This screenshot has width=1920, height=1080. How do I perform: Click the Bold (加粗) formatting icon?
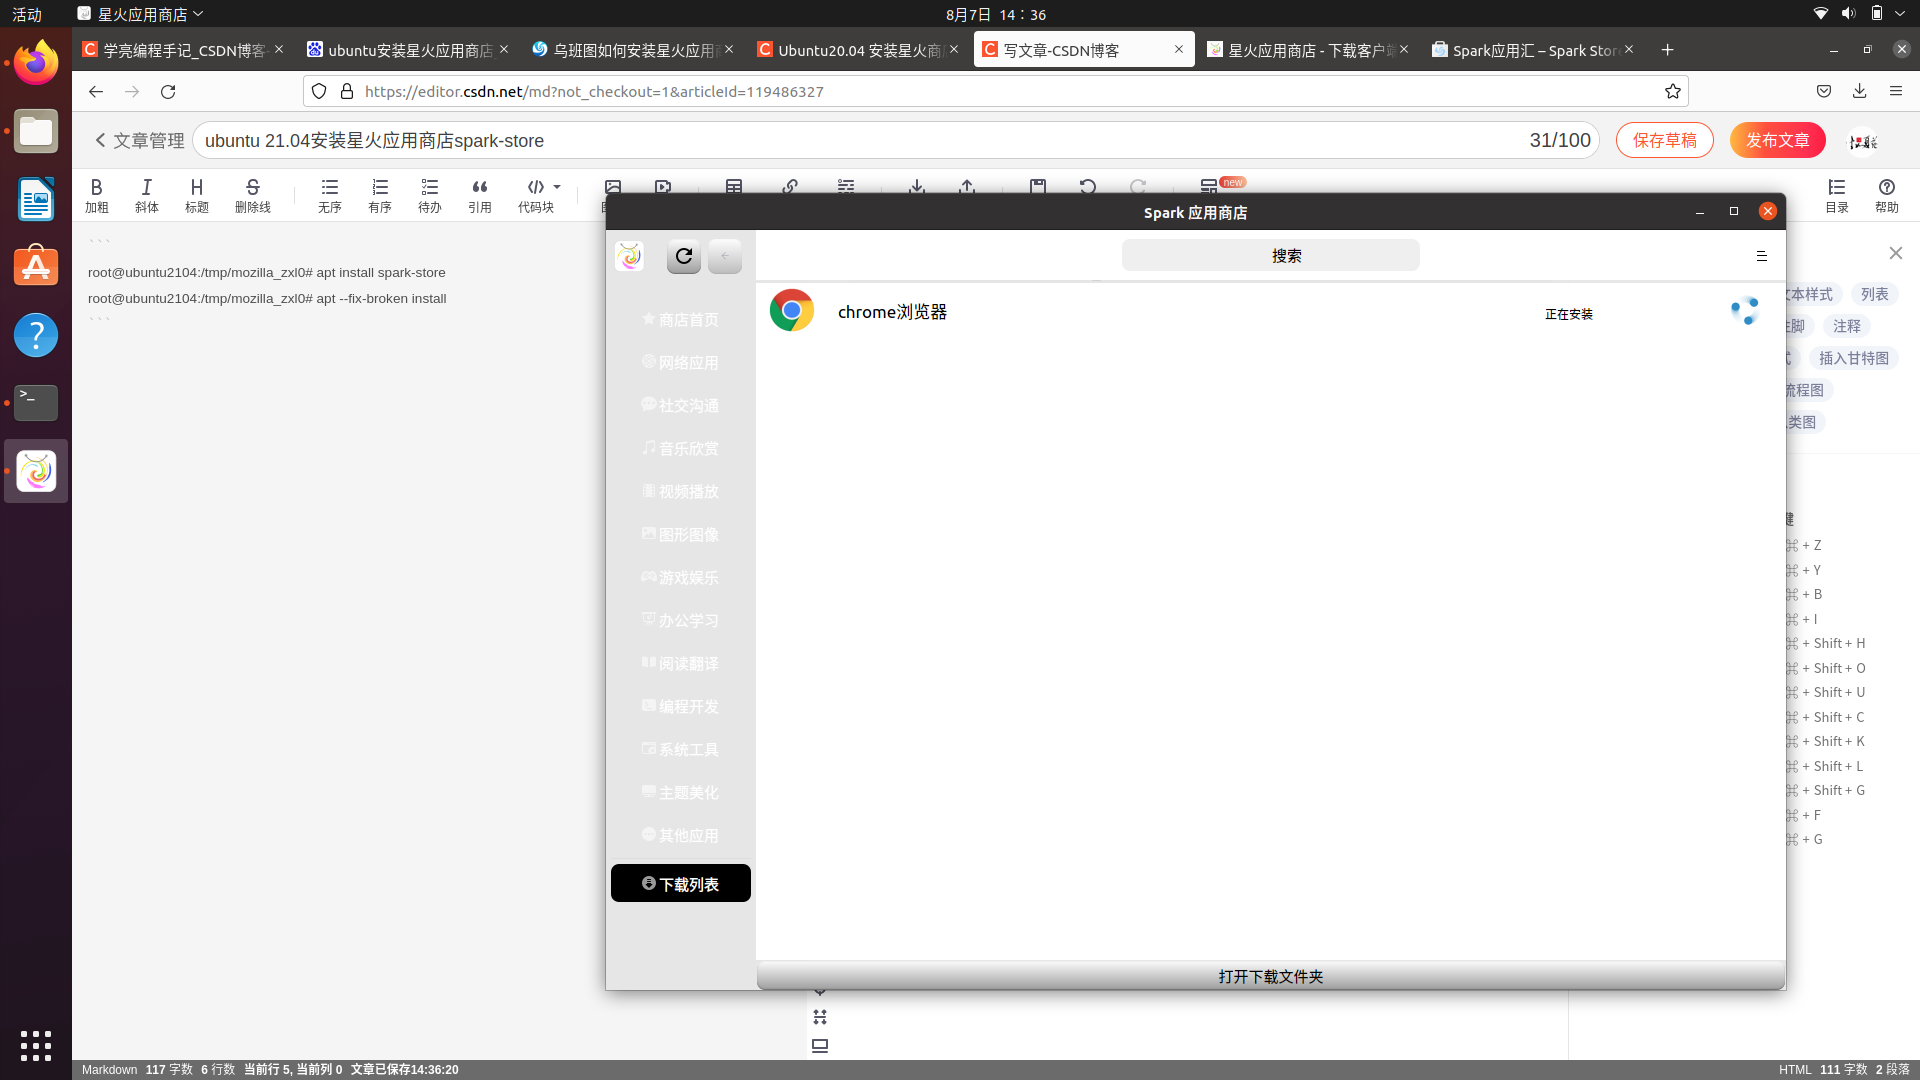pyautogui.click(x=96, y=195)
